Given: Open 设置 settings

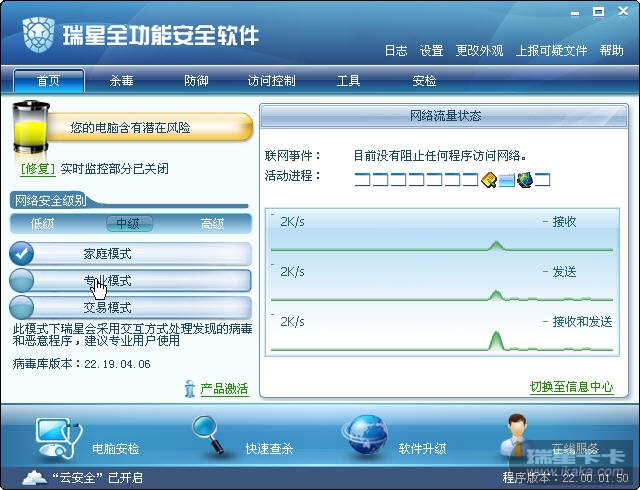Looking at the screenshot, I should (431, 51).
